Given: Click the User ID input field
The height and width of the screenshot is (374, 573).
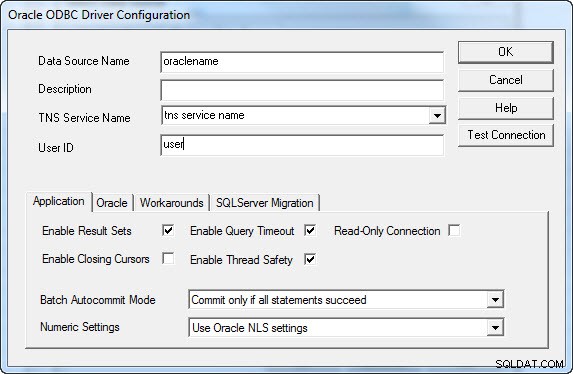Looking at the screenshot, I should click(x=302, y=145).
